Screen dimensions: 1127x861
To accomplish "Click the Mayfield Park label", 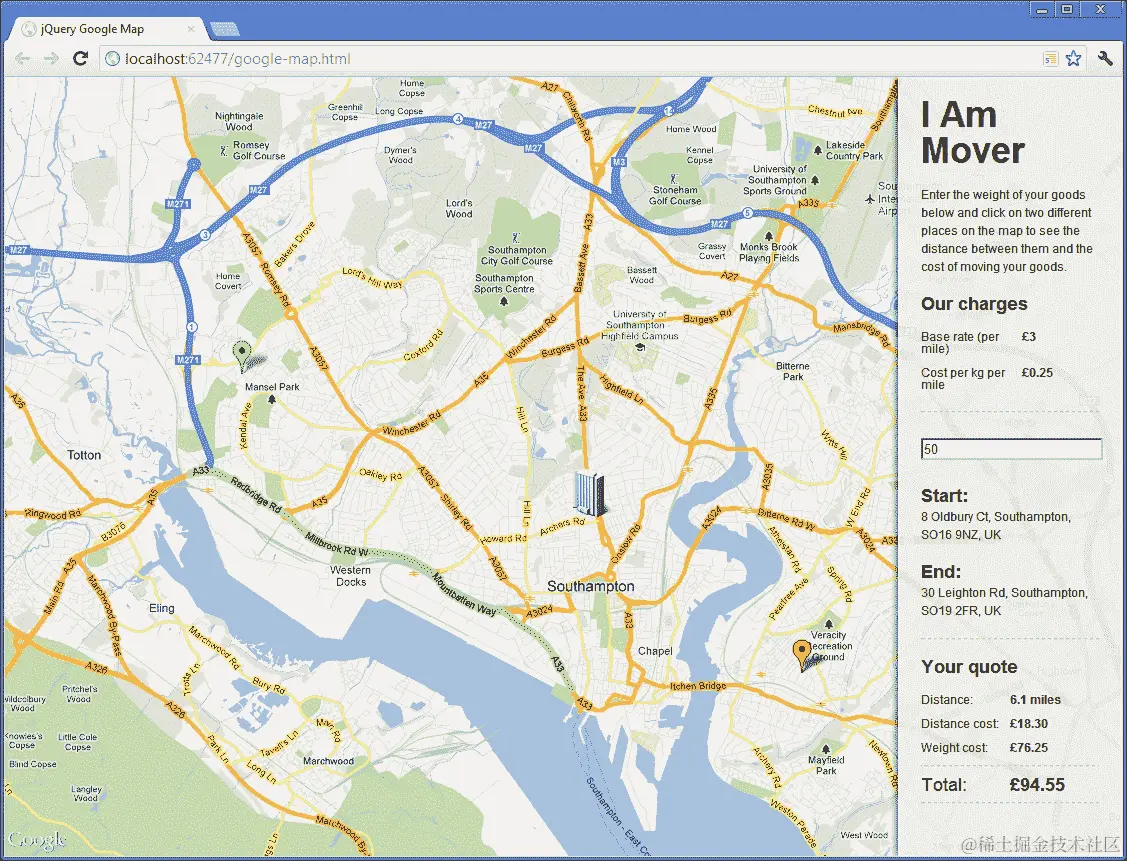I will click(826, 765).
